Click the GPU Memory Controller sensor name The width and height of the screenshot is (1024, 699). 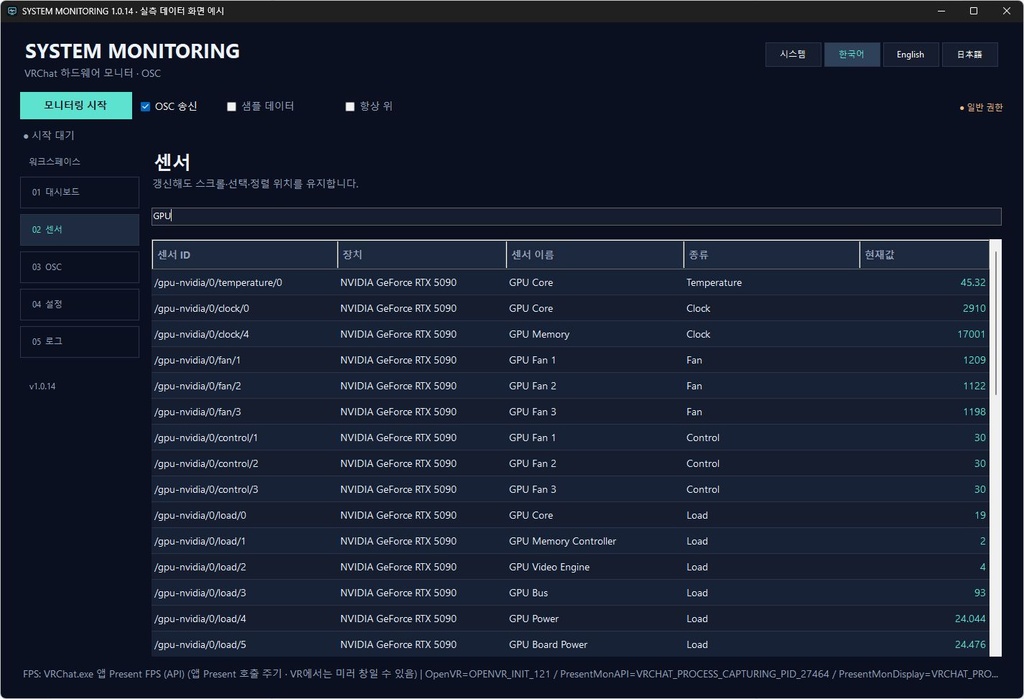pyautogui.click(x=562, y=542)
